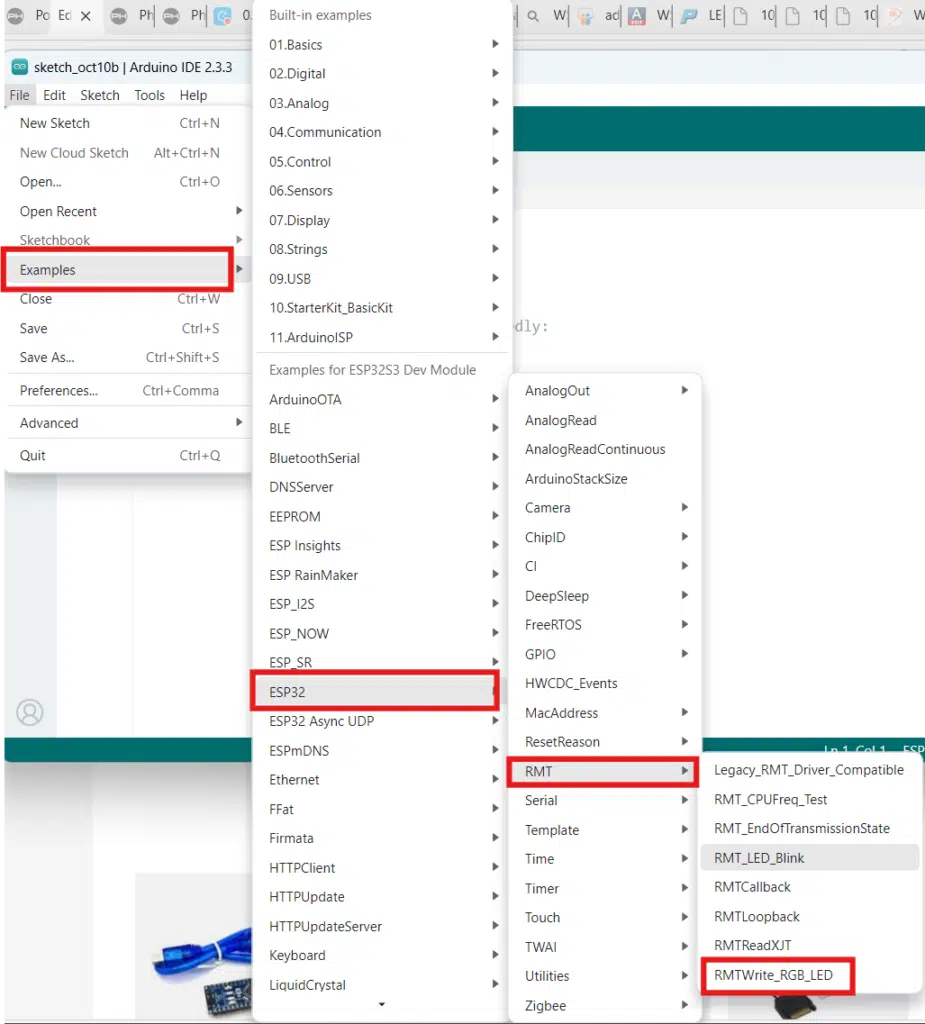Expand the BLE submenu arrow
The image size is (925, 1024).
click(x=495, y=428)
